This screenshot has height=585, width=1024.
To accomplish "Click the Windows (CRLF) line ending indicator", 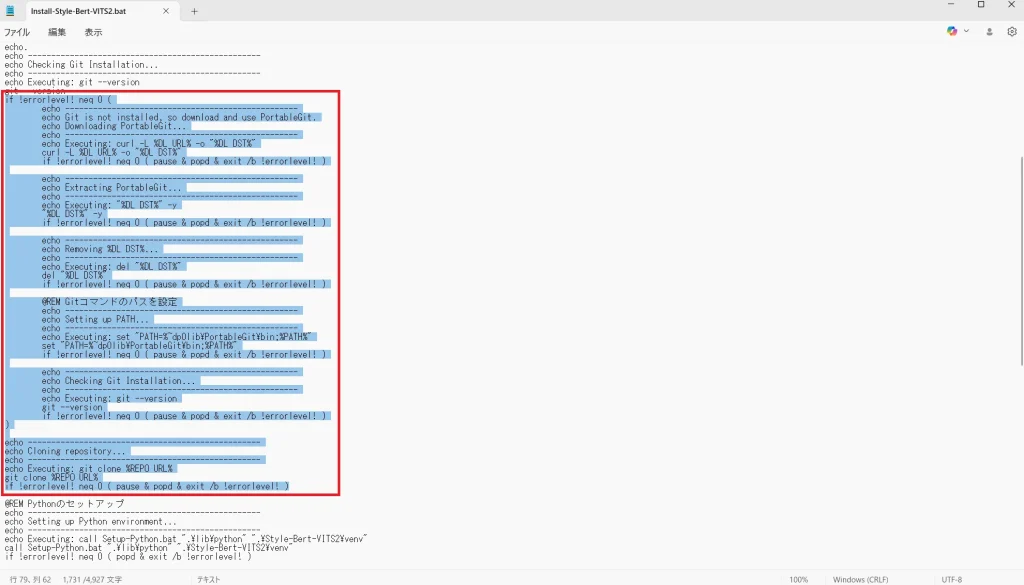I will tap(861, 579).
